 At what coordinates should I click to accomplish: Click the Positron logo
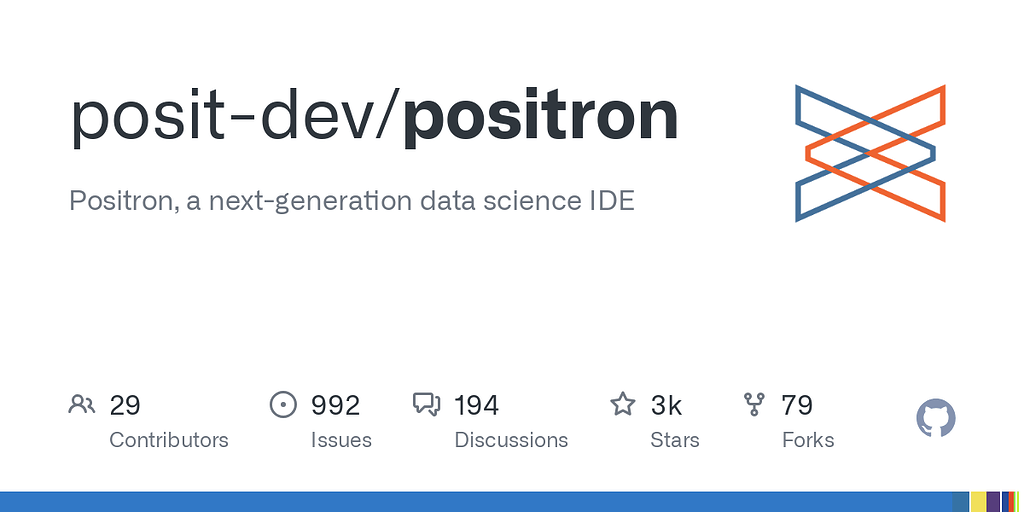[871, 153]
